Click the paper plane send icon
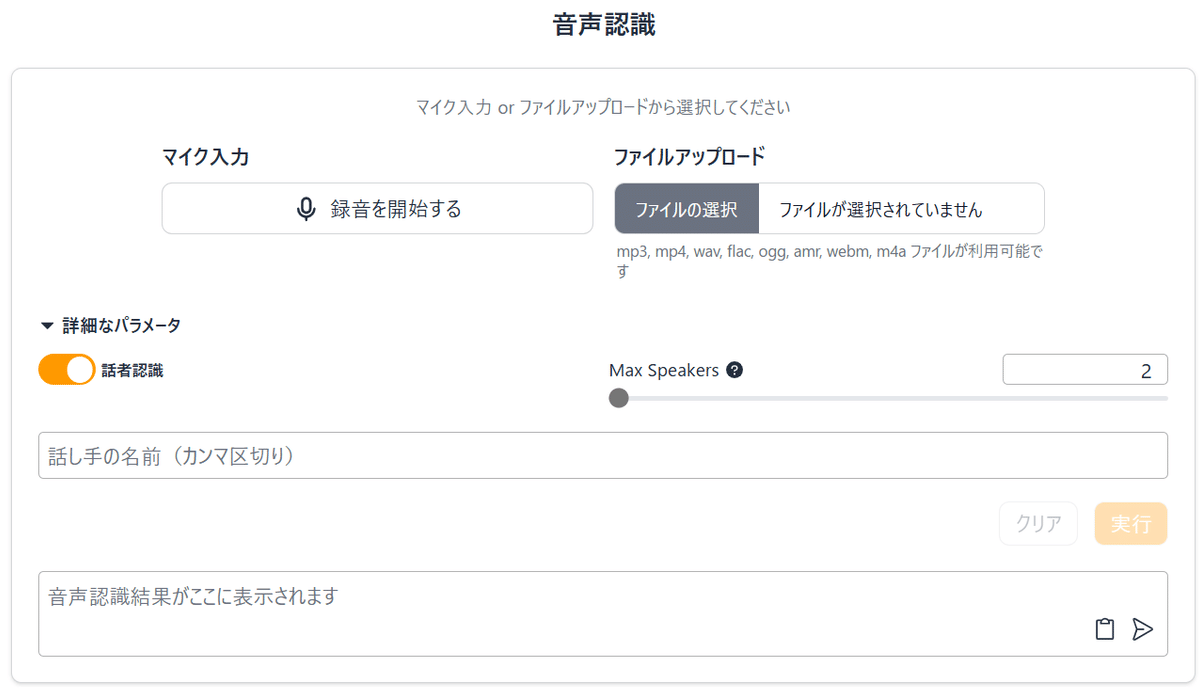1200x699 pixels. [x=1142, y=629]
